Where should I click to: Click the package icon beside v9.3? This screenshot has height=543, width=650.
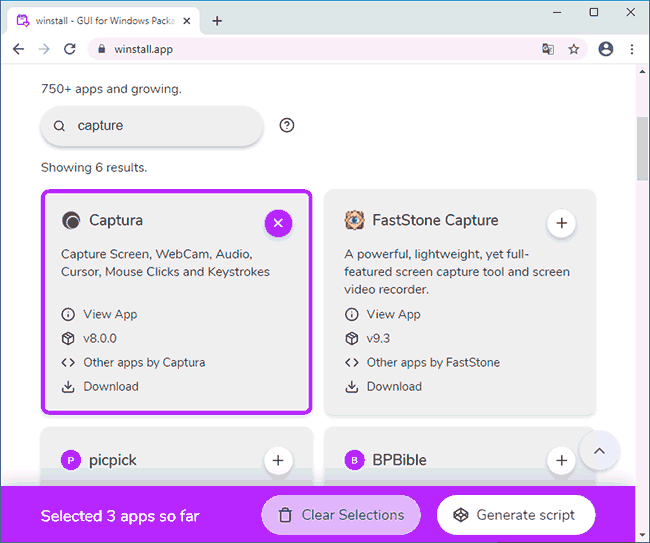[352, 338]
